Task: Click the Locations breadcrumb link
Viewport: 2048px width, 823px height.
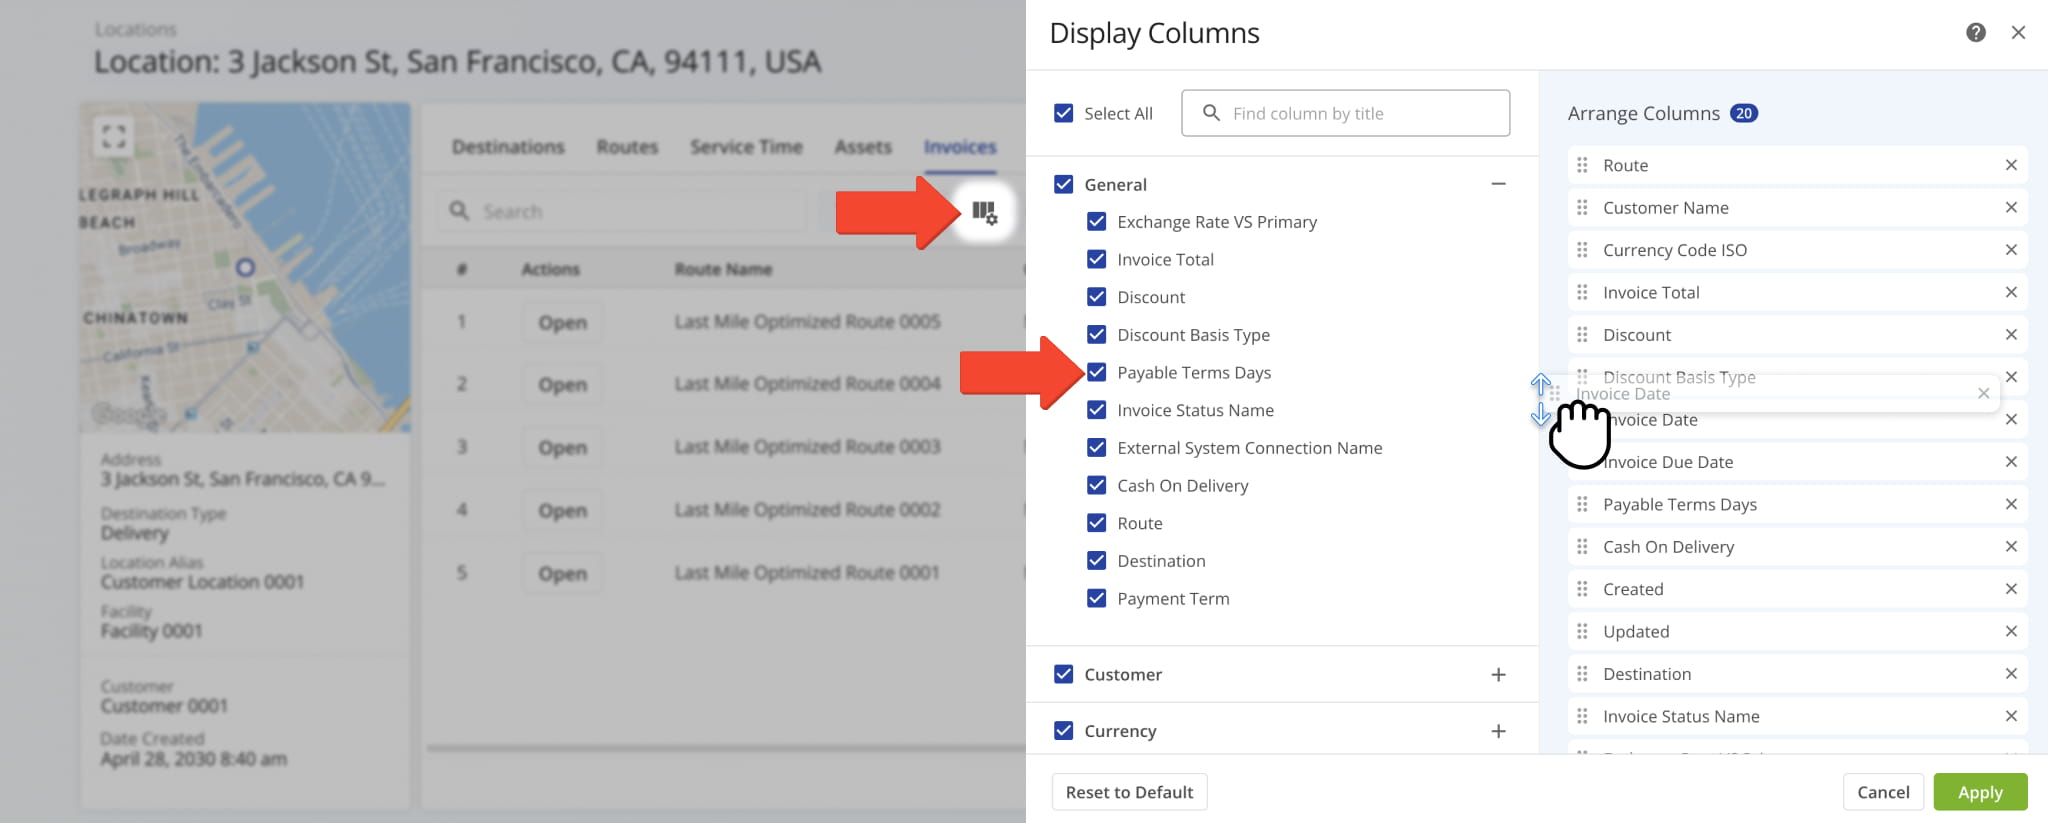Action: tap(135, 30)
